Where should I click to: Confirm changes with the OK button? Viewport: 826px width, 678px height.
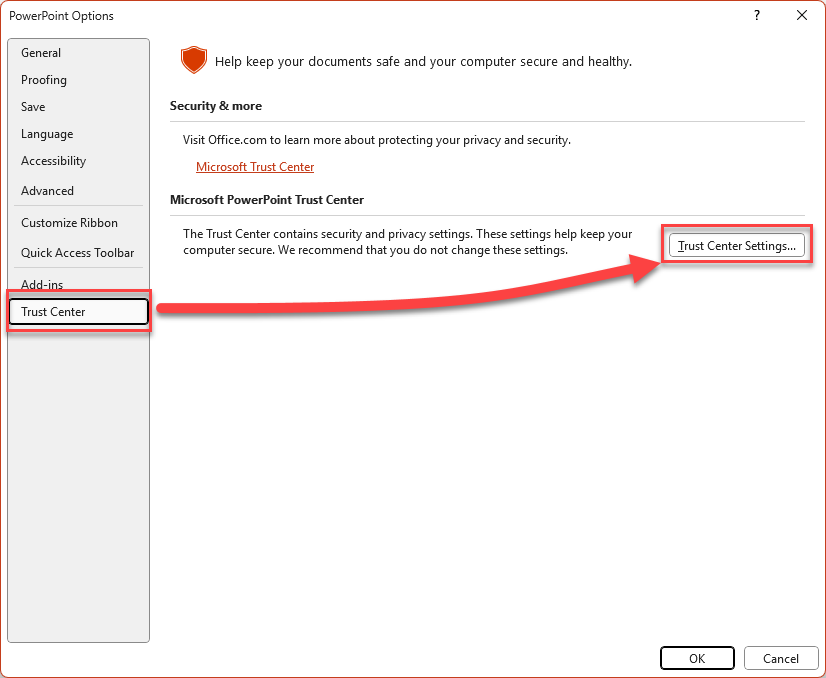[x=697, y=658]
